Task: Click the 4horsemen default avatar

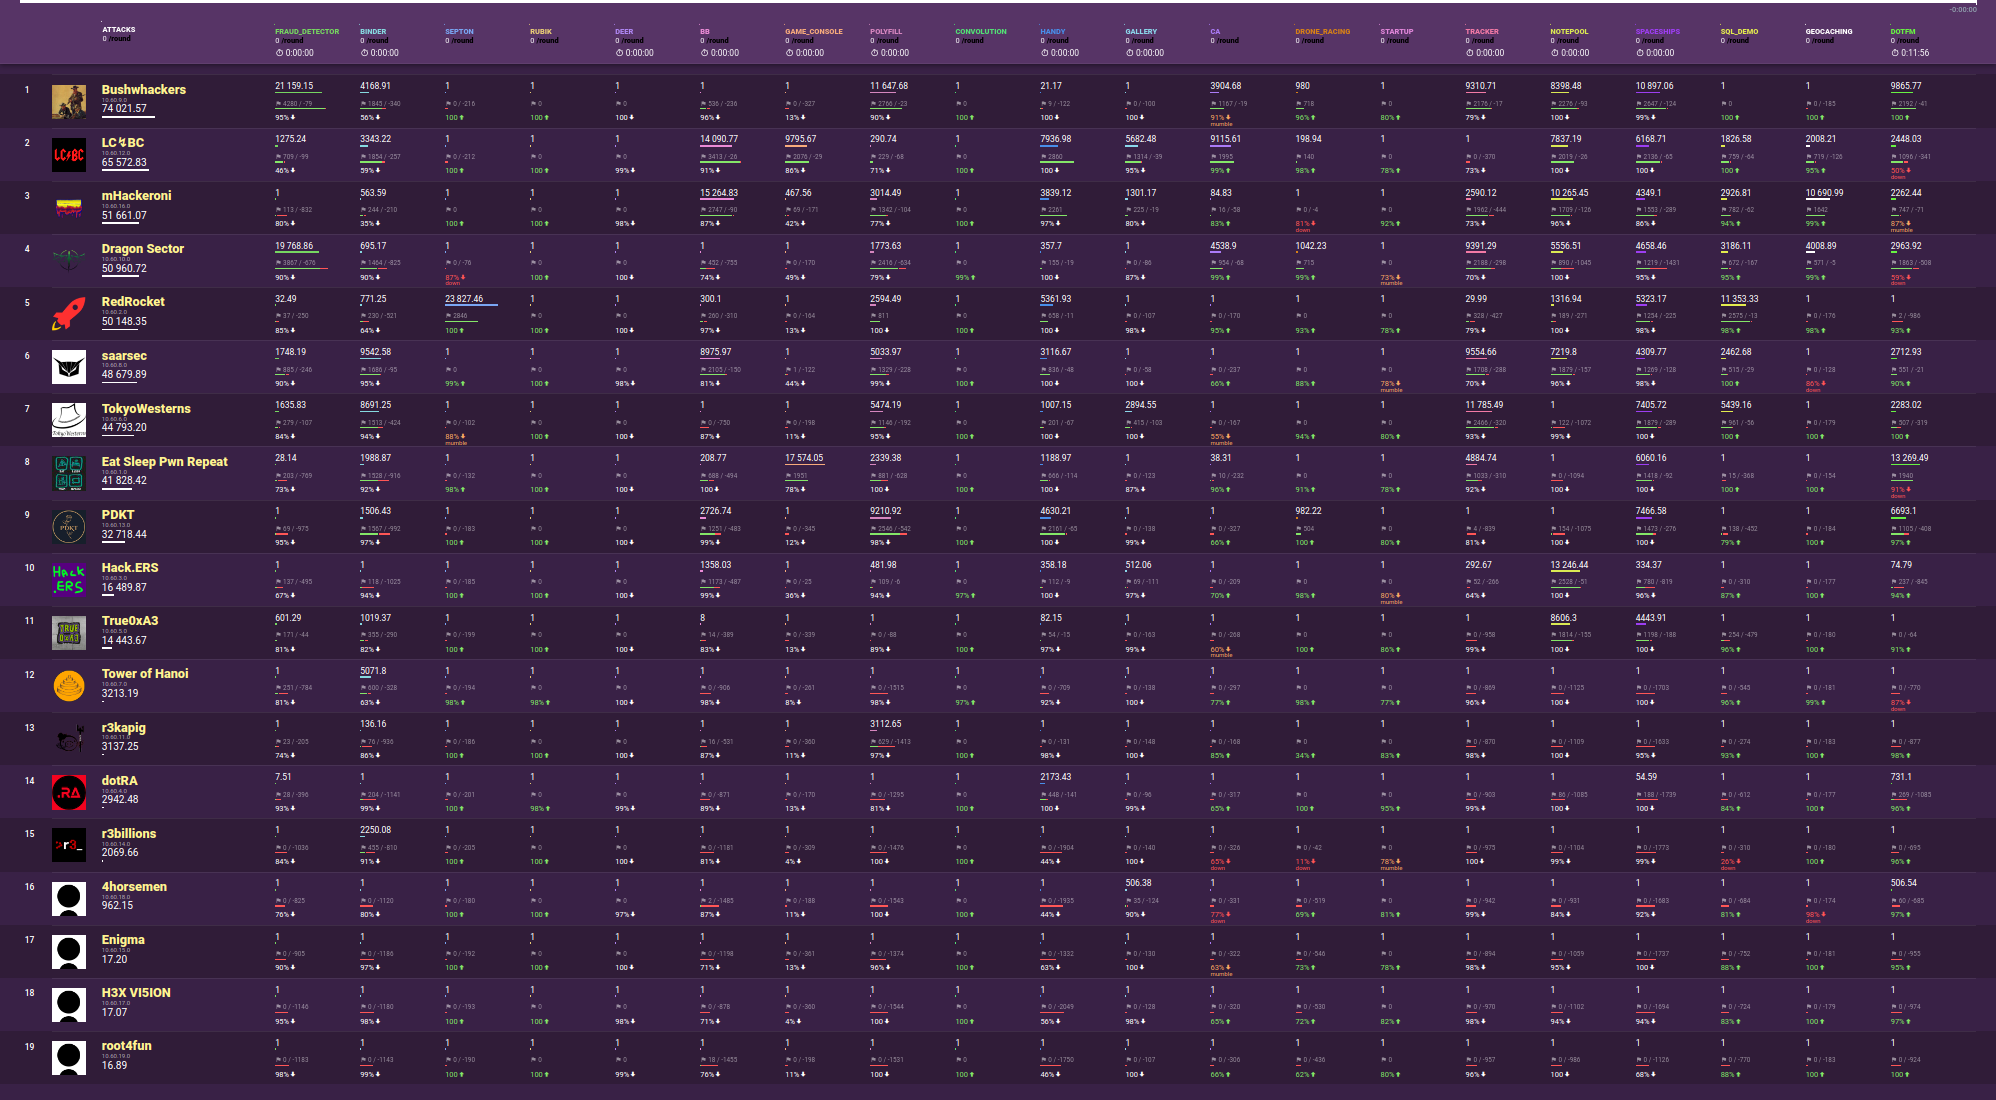Action: pyautogui.click(x=69, y=899)
